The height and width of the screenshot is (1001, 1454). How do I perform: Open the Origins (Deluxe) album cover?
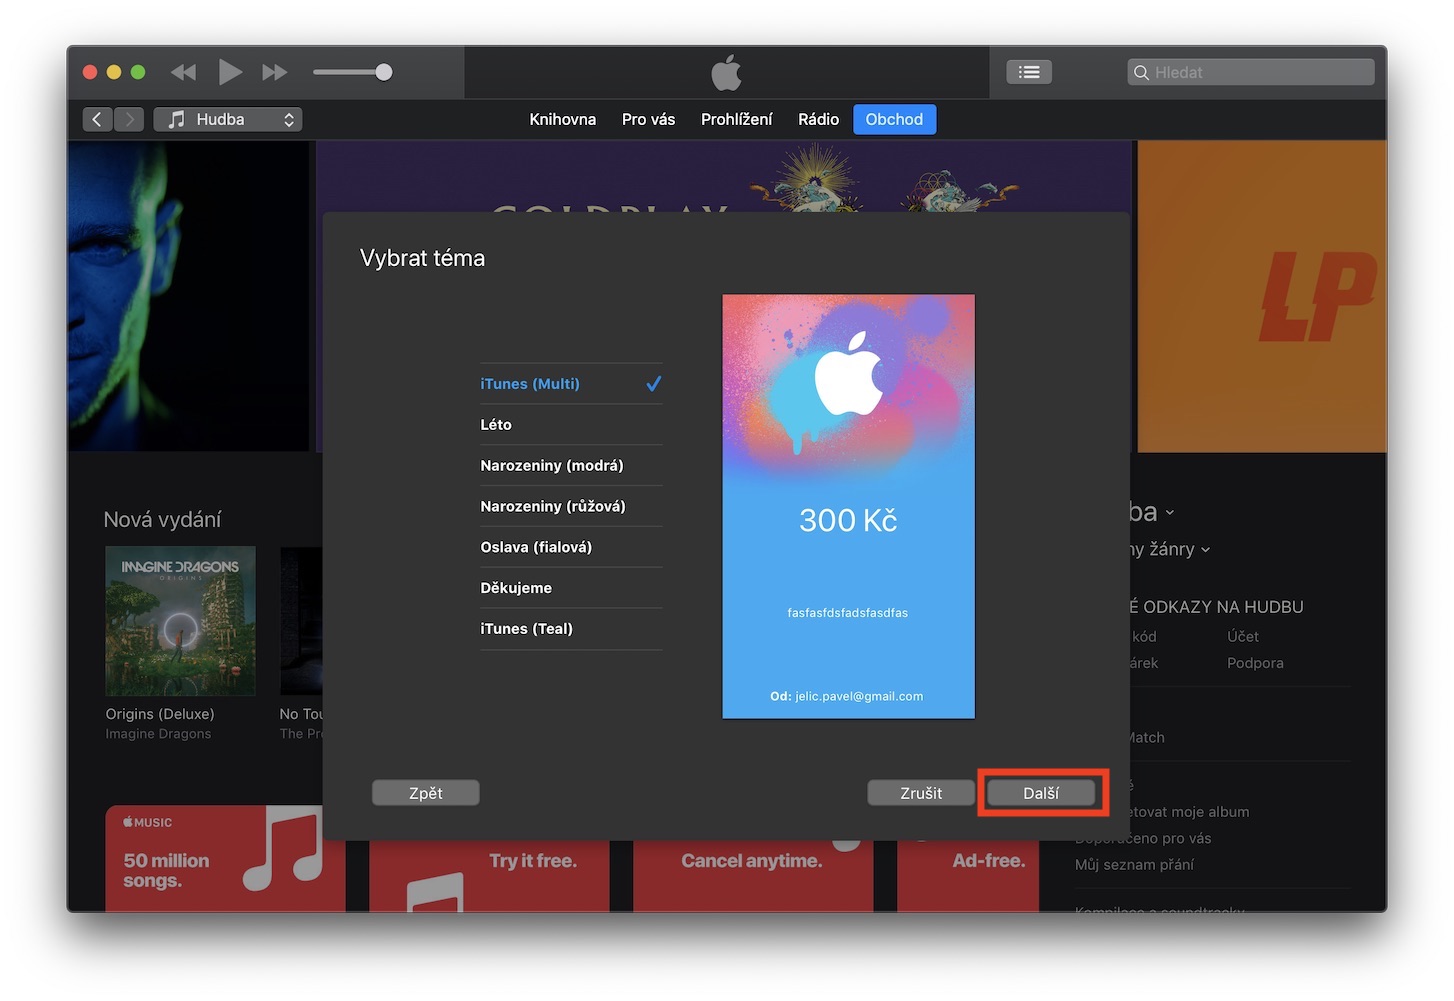tap(180, 621)
